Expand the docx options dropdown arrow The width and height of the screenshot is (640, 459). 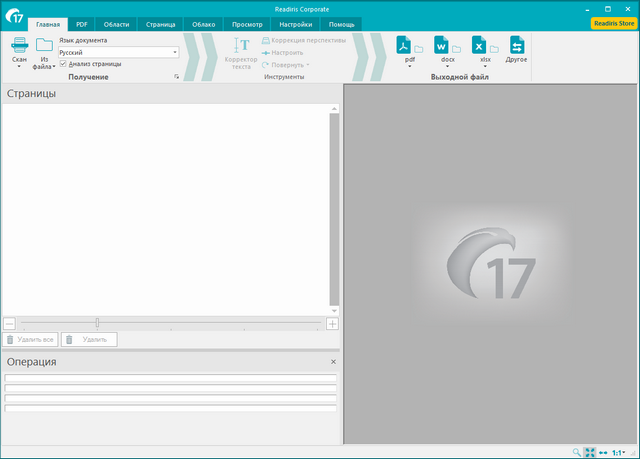[x=447, y=67]
